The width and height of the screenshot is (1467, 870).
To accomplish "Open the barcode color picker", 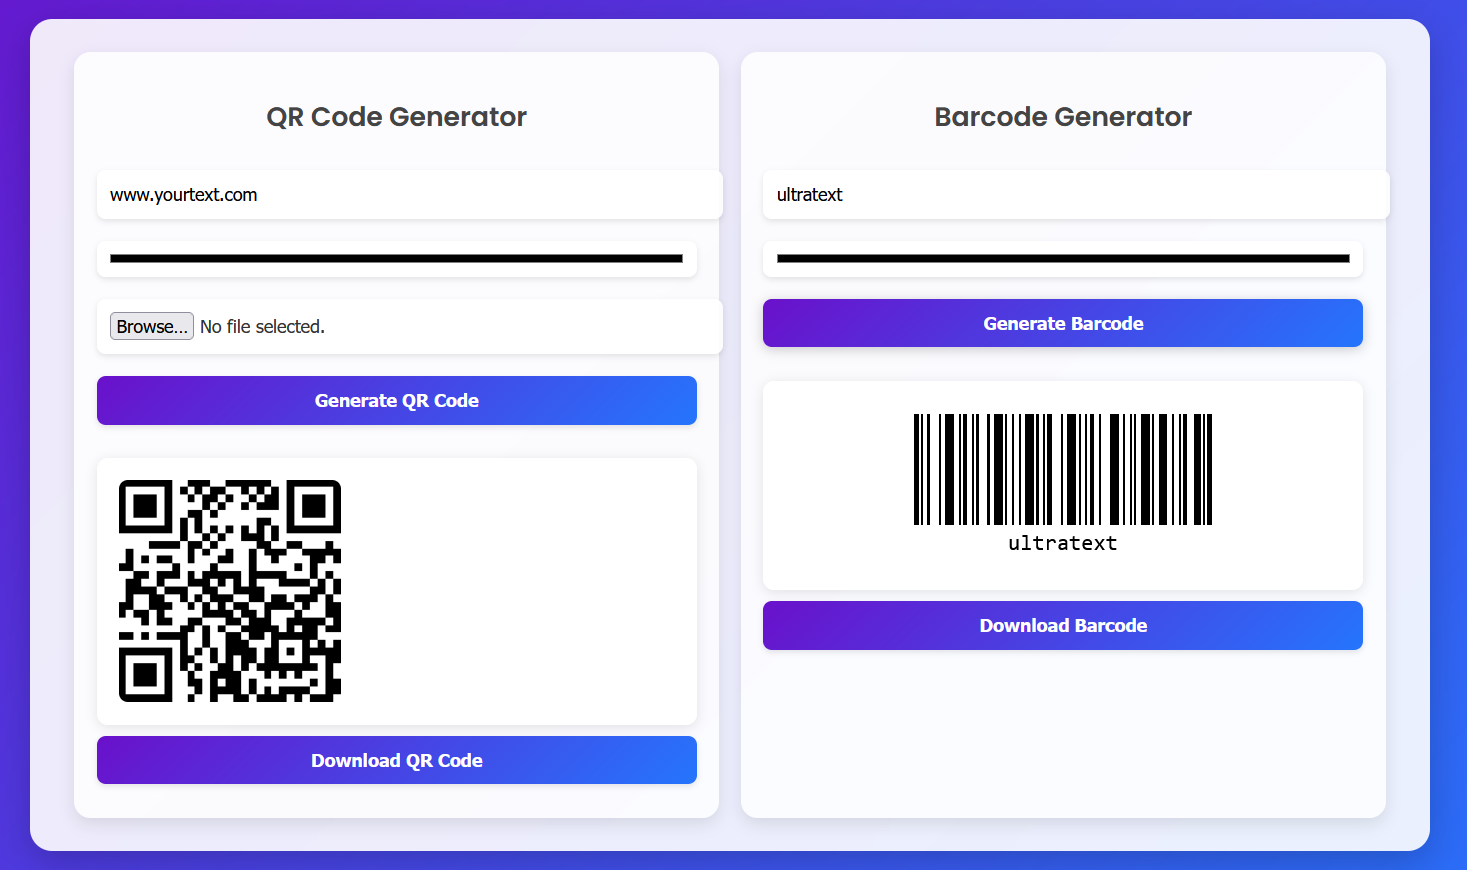I will pyautogui.click(x=1063, y=259).
